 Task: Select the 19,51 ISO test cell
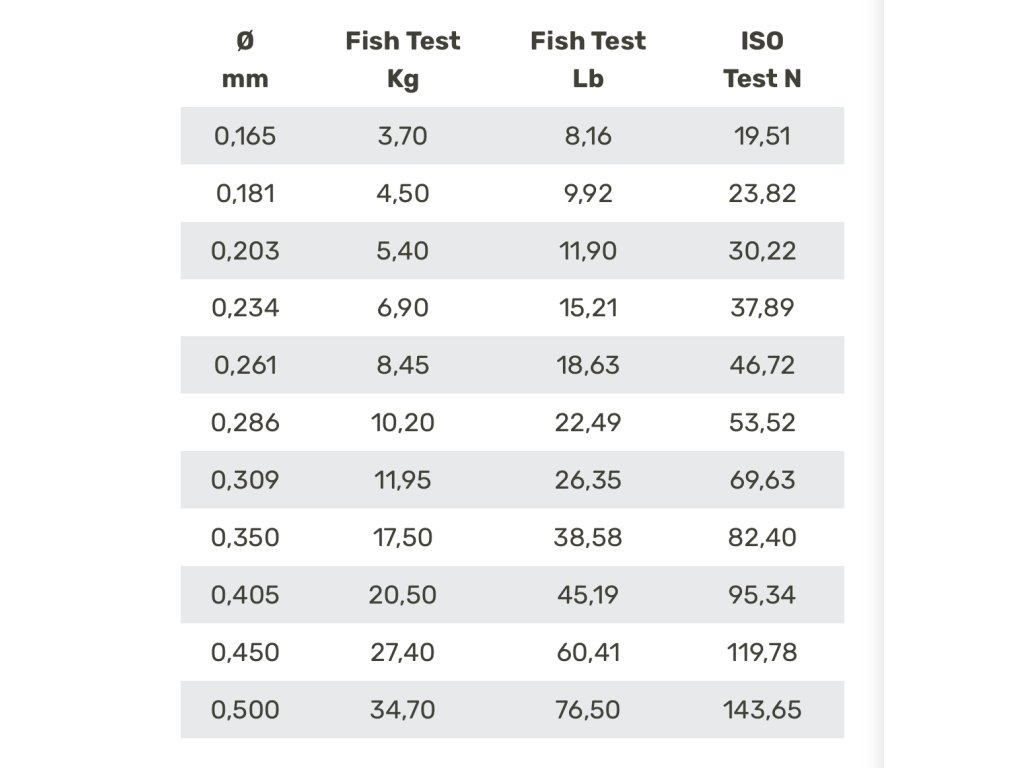click(x=762, y=136)
